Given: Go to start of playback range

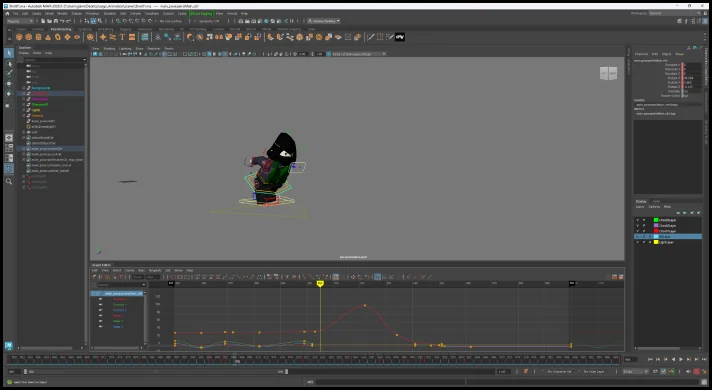Looking at the screenshot, I should coord(650,359).
